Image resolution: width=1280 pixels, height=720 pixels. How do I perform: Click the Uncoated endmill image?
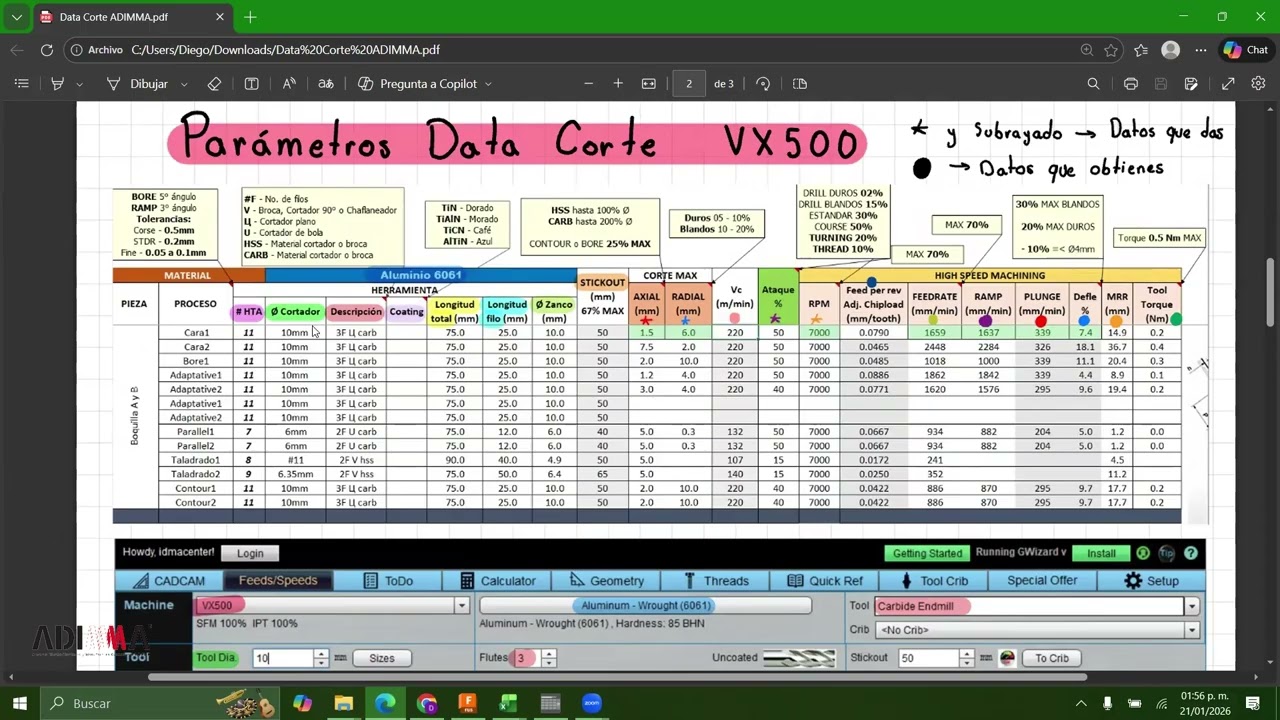point(799,658)
